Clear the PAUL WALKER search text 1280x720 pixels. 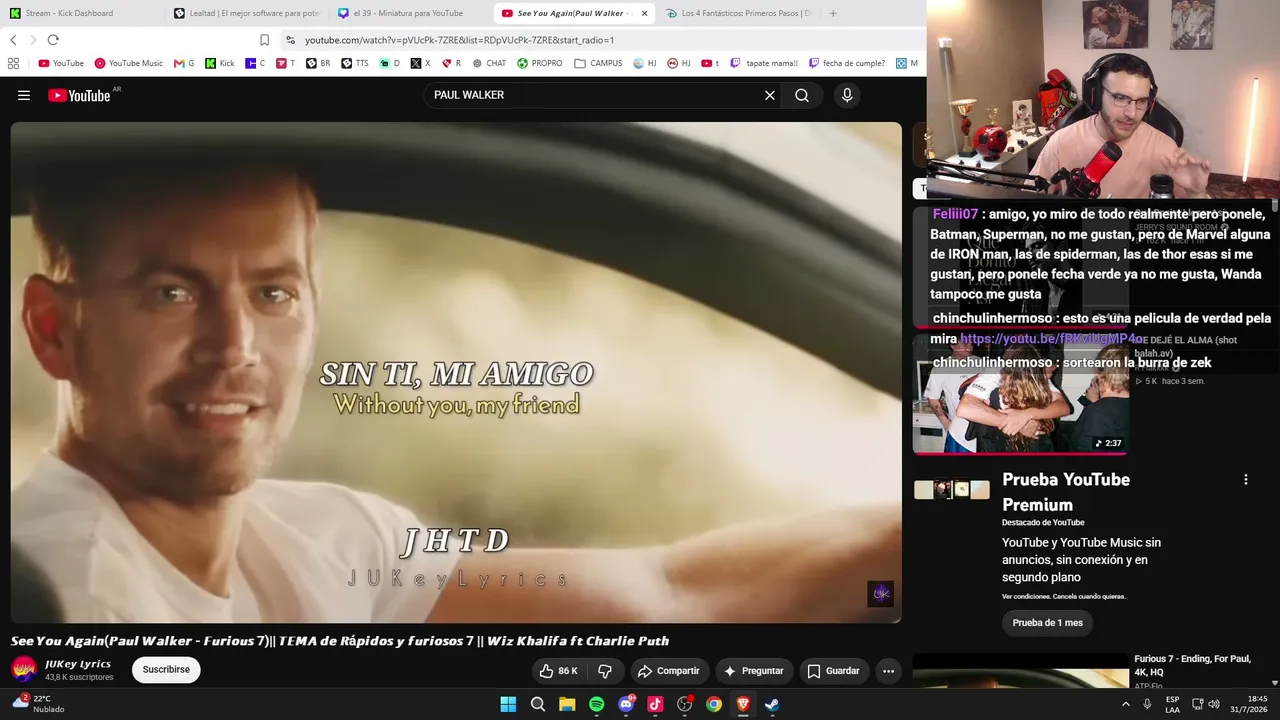(770, 95)
